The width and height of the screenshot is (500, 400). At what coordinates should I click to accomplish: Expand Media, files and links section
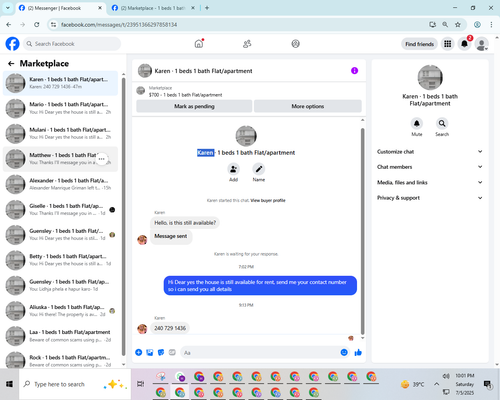point(430,182)
